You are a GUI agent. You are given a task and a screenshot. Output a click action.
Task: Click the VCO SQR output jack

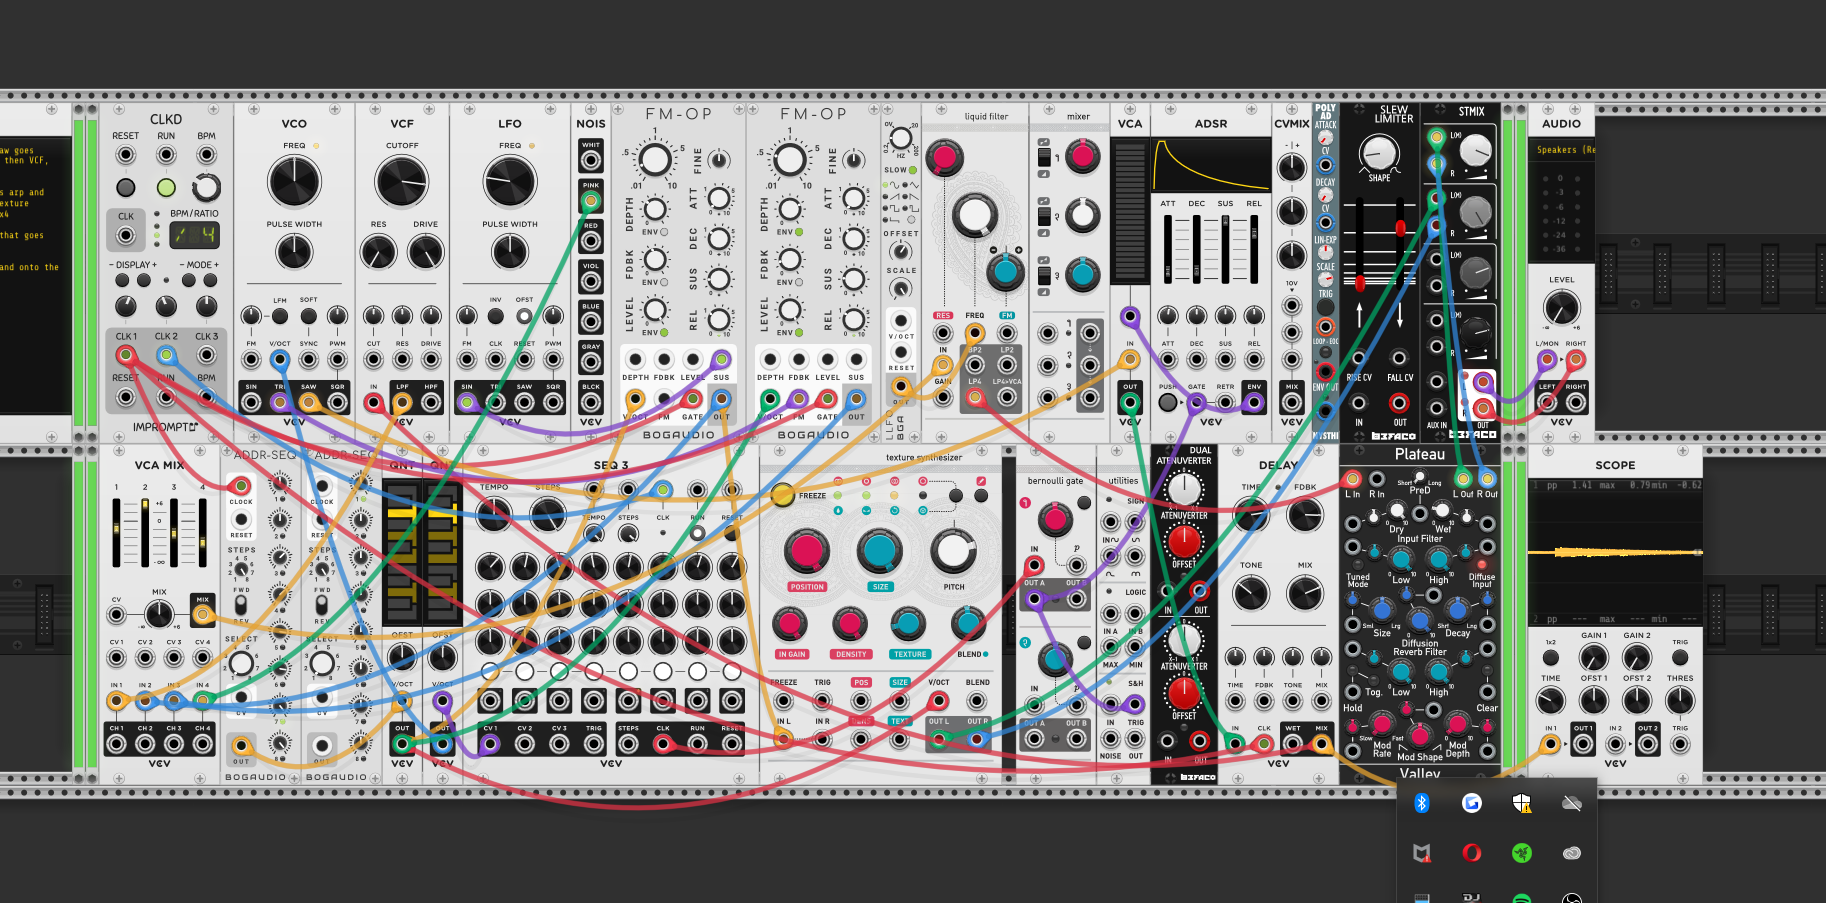coord(338,403)
